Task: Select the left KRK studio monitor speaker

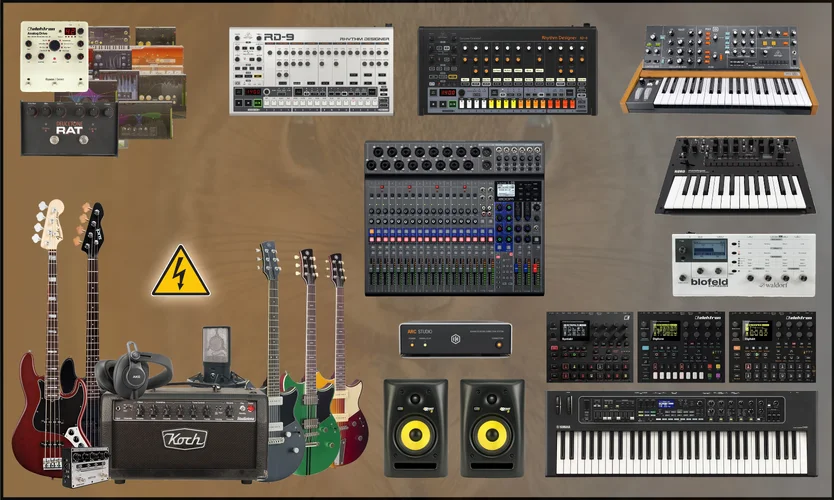Action: click(x=416, y=428)
